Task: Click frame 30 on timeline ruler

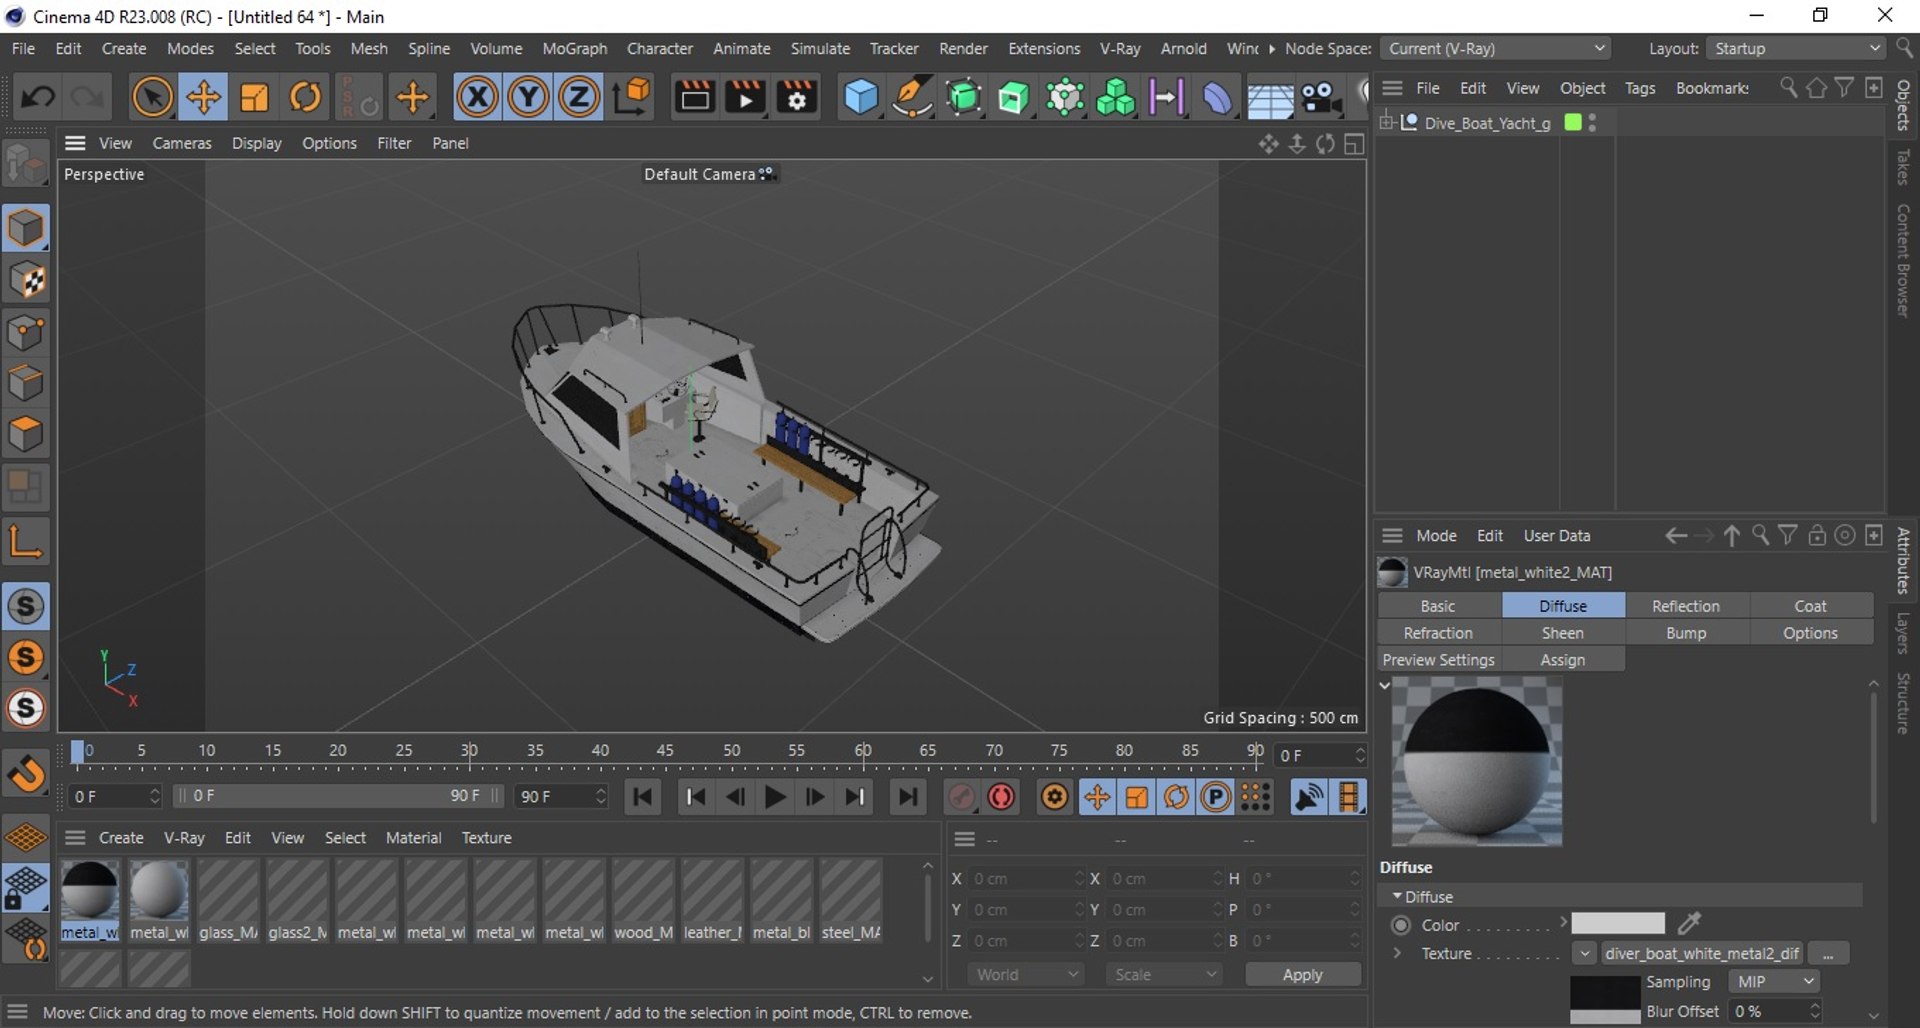Action: click(469, 751)
